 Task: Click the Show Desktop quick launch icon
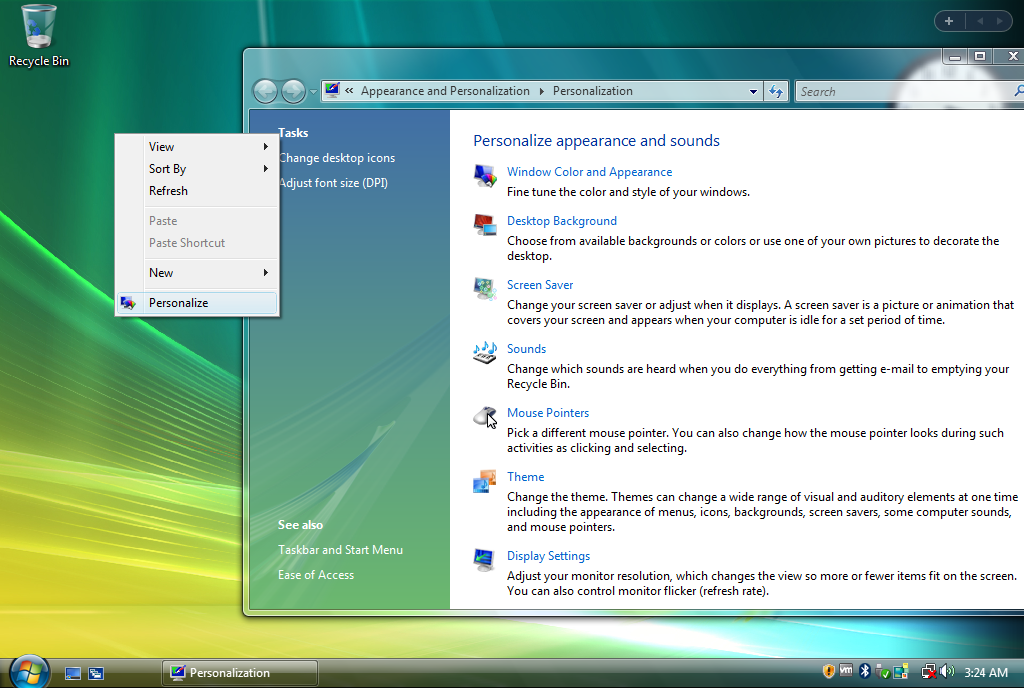click(72, 674)
